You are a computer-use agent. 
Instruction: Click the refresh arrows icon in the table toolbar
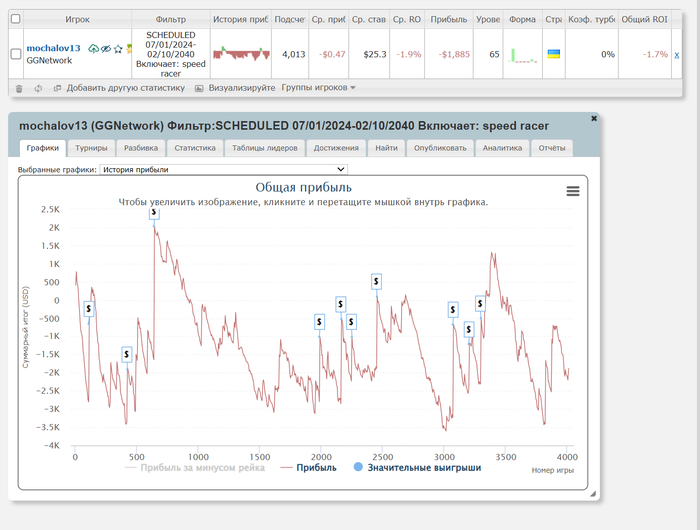pos(38,88)
